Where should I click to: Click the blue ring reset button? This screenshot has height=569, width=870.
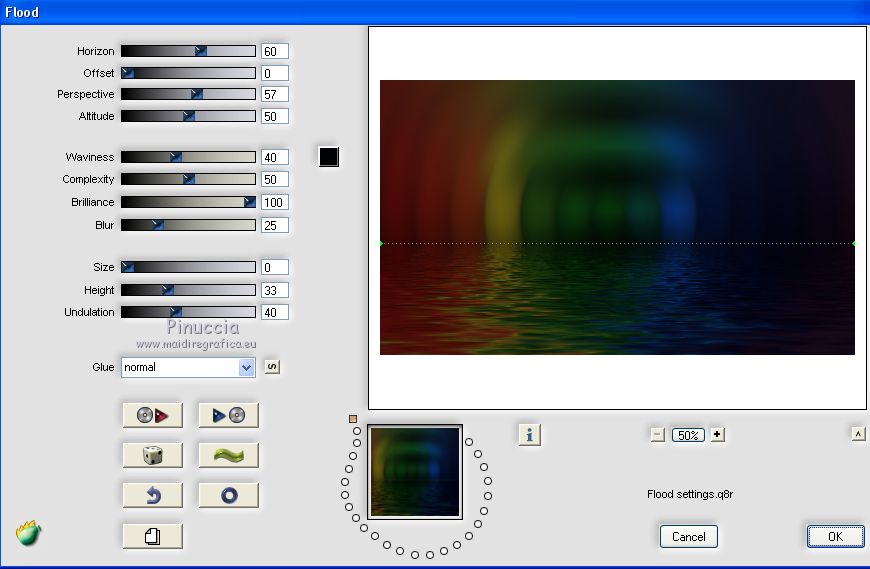pos(229,495)
